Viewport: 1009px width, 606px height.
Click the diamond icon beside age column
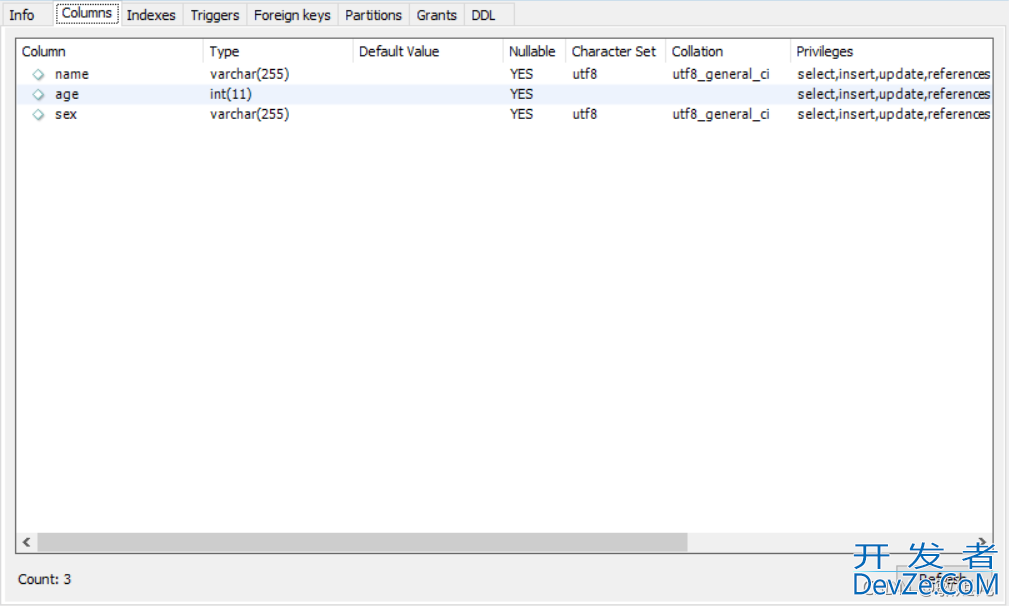[39, 95]
